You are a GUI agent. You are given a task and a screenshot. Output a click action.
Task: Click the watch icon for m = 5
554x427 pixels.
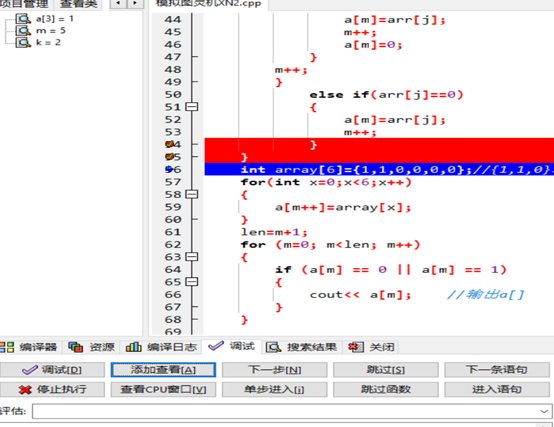tap(24, 31)
